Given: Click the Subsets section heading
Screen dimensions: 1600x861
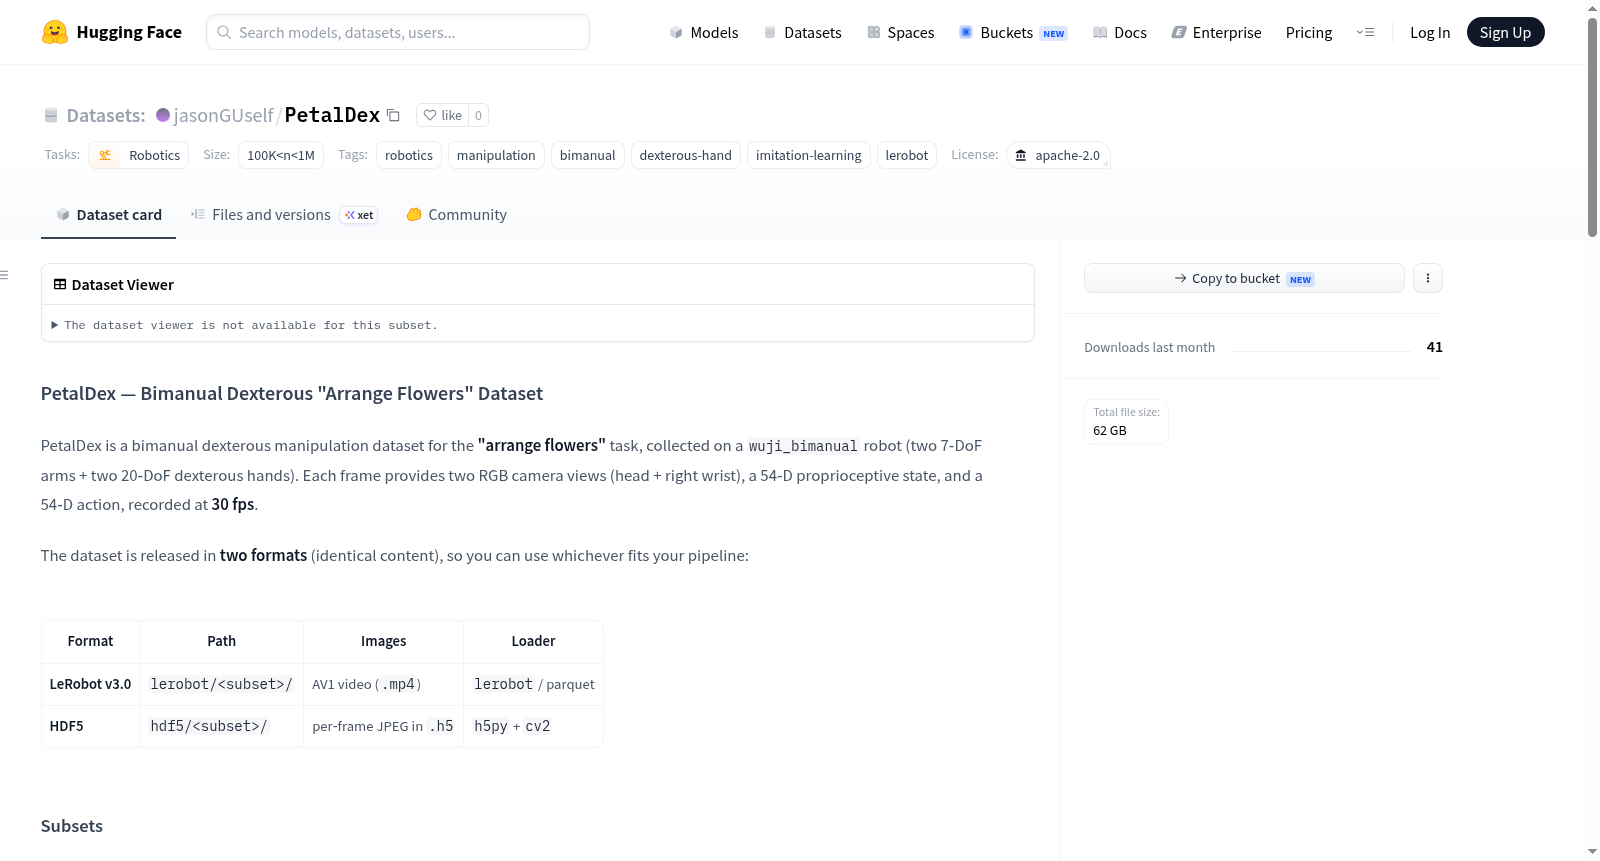Looking at the screenshot, I should point(72,826).
